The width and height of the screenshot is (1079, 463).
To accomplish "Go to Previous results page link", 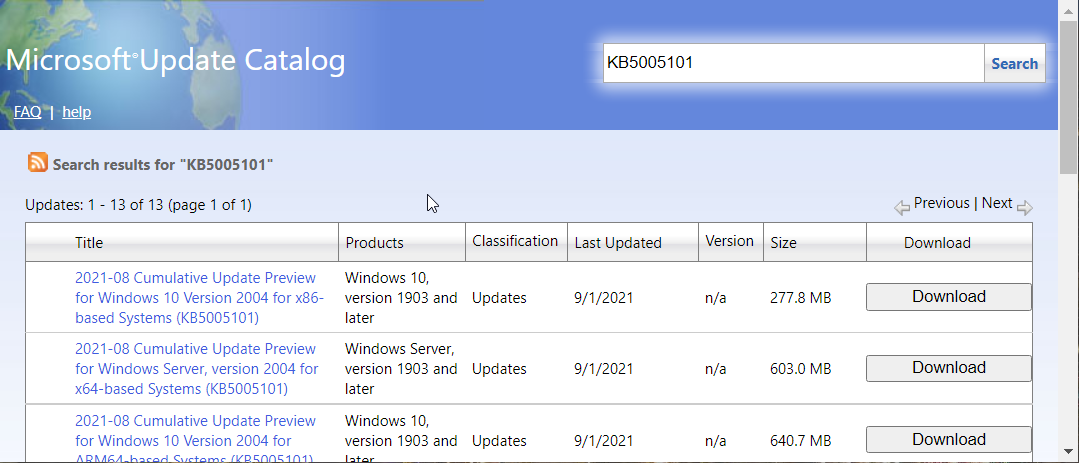I will (x=941, y=203).
